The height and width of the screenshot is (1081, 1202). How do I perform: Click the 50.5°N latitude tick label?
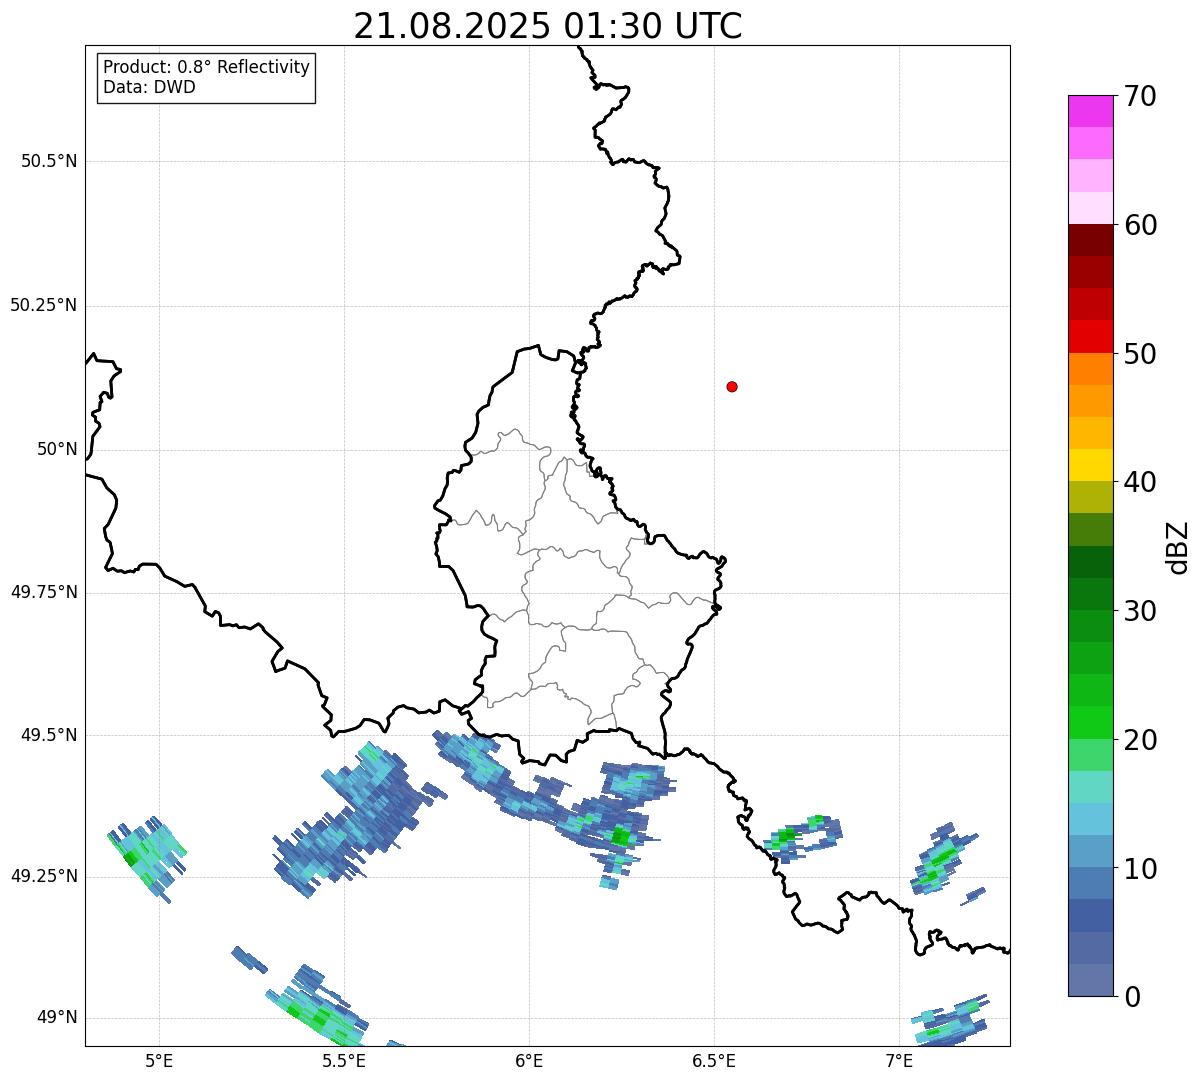click(49, 161)
